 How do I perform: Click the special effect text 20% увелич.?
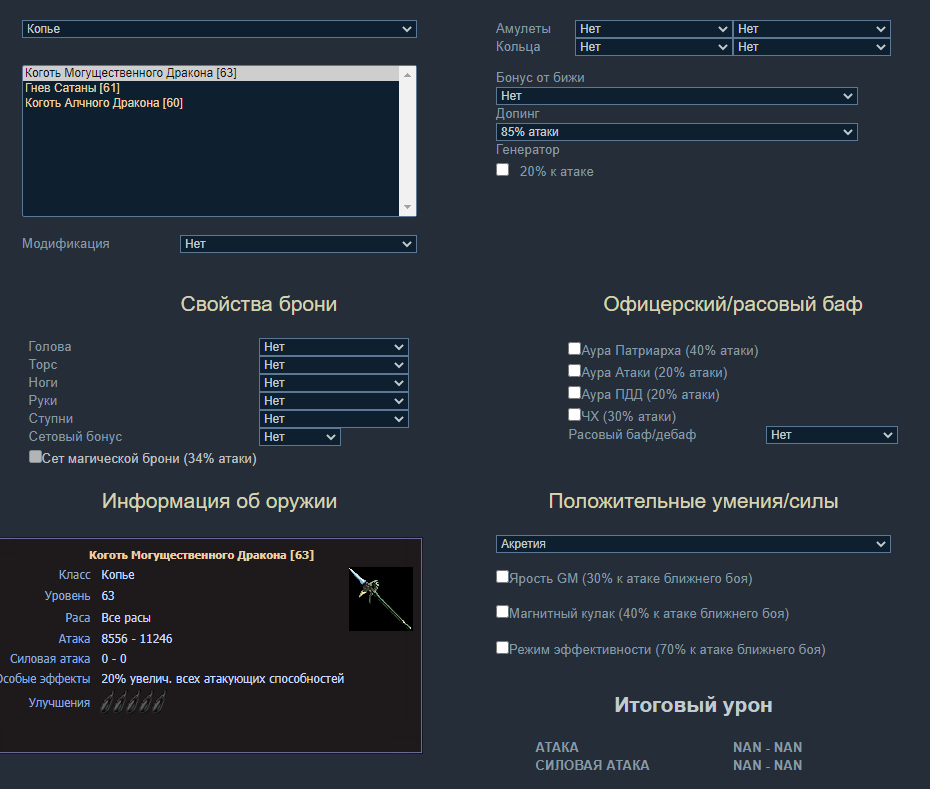(222, 679)
